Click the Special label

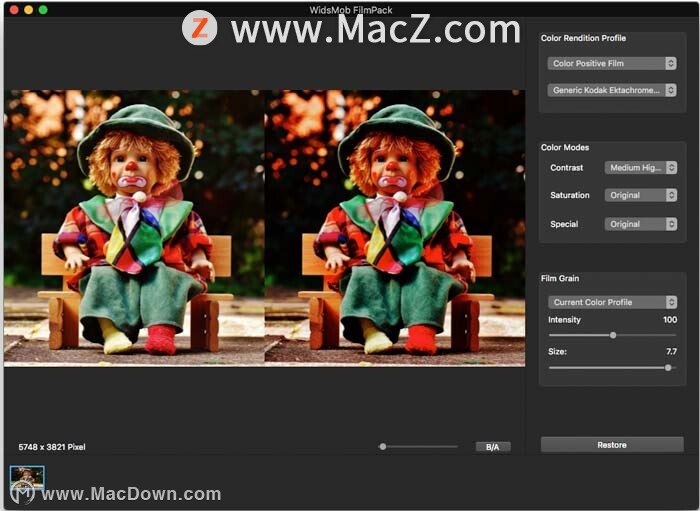564,224
